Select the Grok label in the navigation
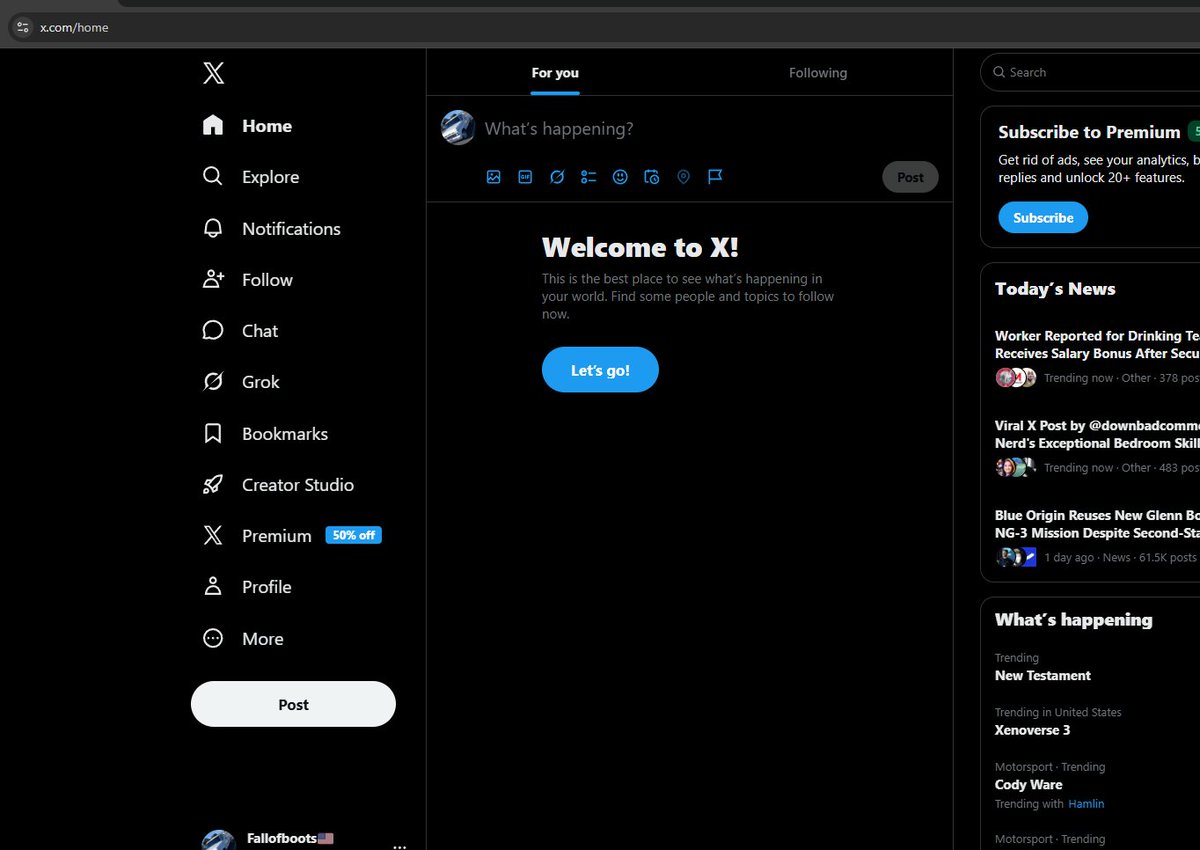 [261, 382]
